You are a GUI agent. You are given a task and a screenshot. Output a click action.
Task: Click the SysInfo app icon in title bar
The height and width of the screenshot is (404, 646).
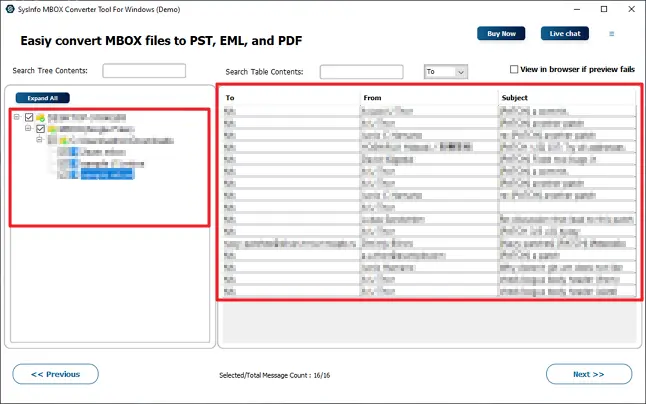point(10,9)
